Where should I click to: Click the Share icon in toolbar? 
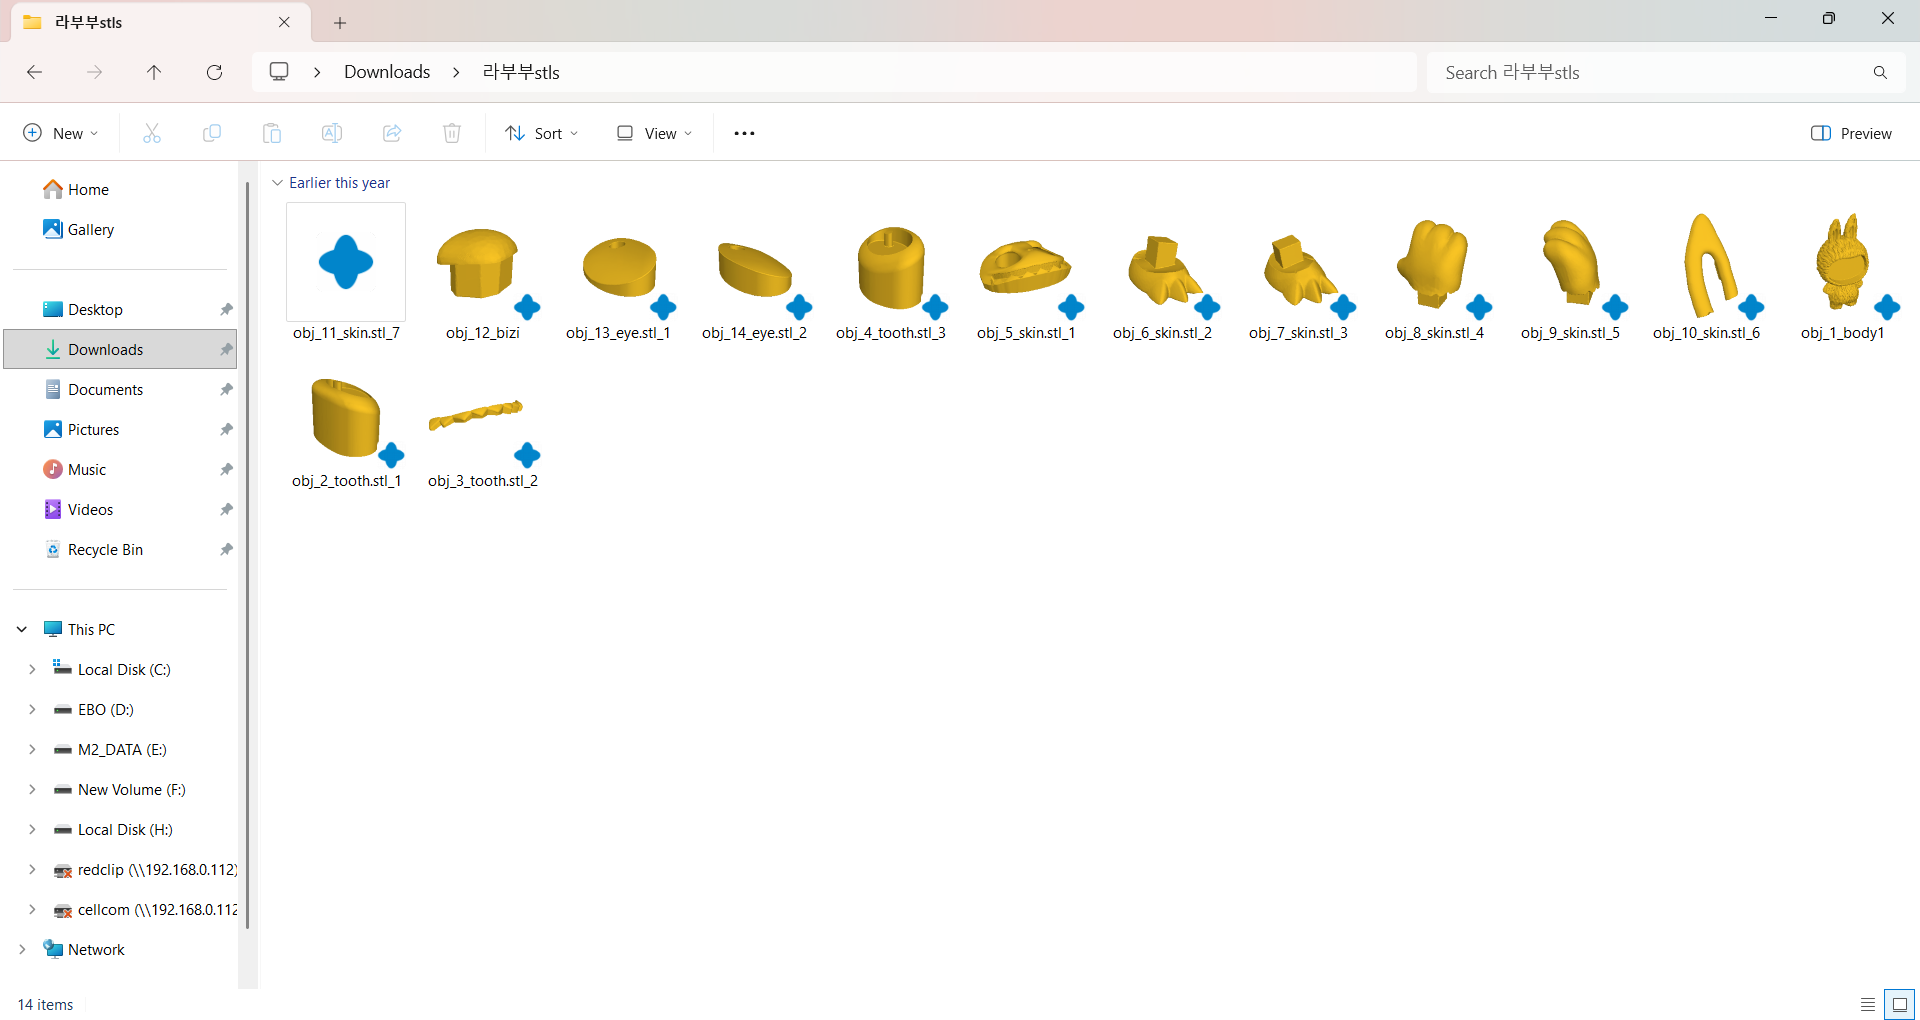tap(392, 133)
